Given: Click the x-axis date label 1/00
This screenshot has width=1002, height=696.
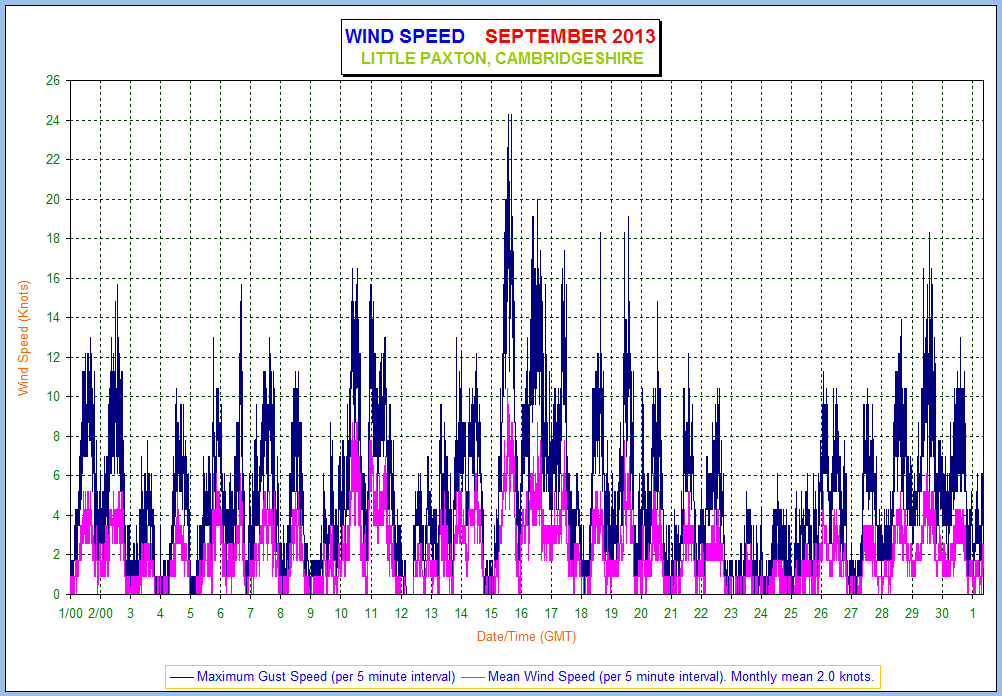Looking at the screenshot, I should [x=70, y=614].
